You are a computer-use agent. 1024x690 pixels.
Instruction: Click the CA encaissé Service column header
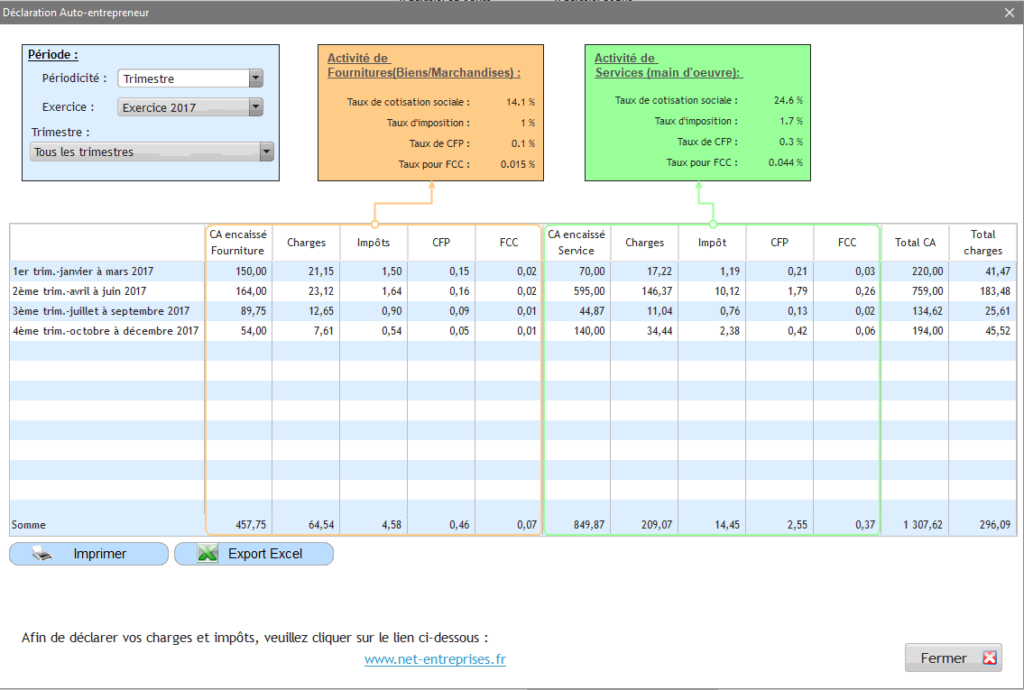tap(576, 241)
